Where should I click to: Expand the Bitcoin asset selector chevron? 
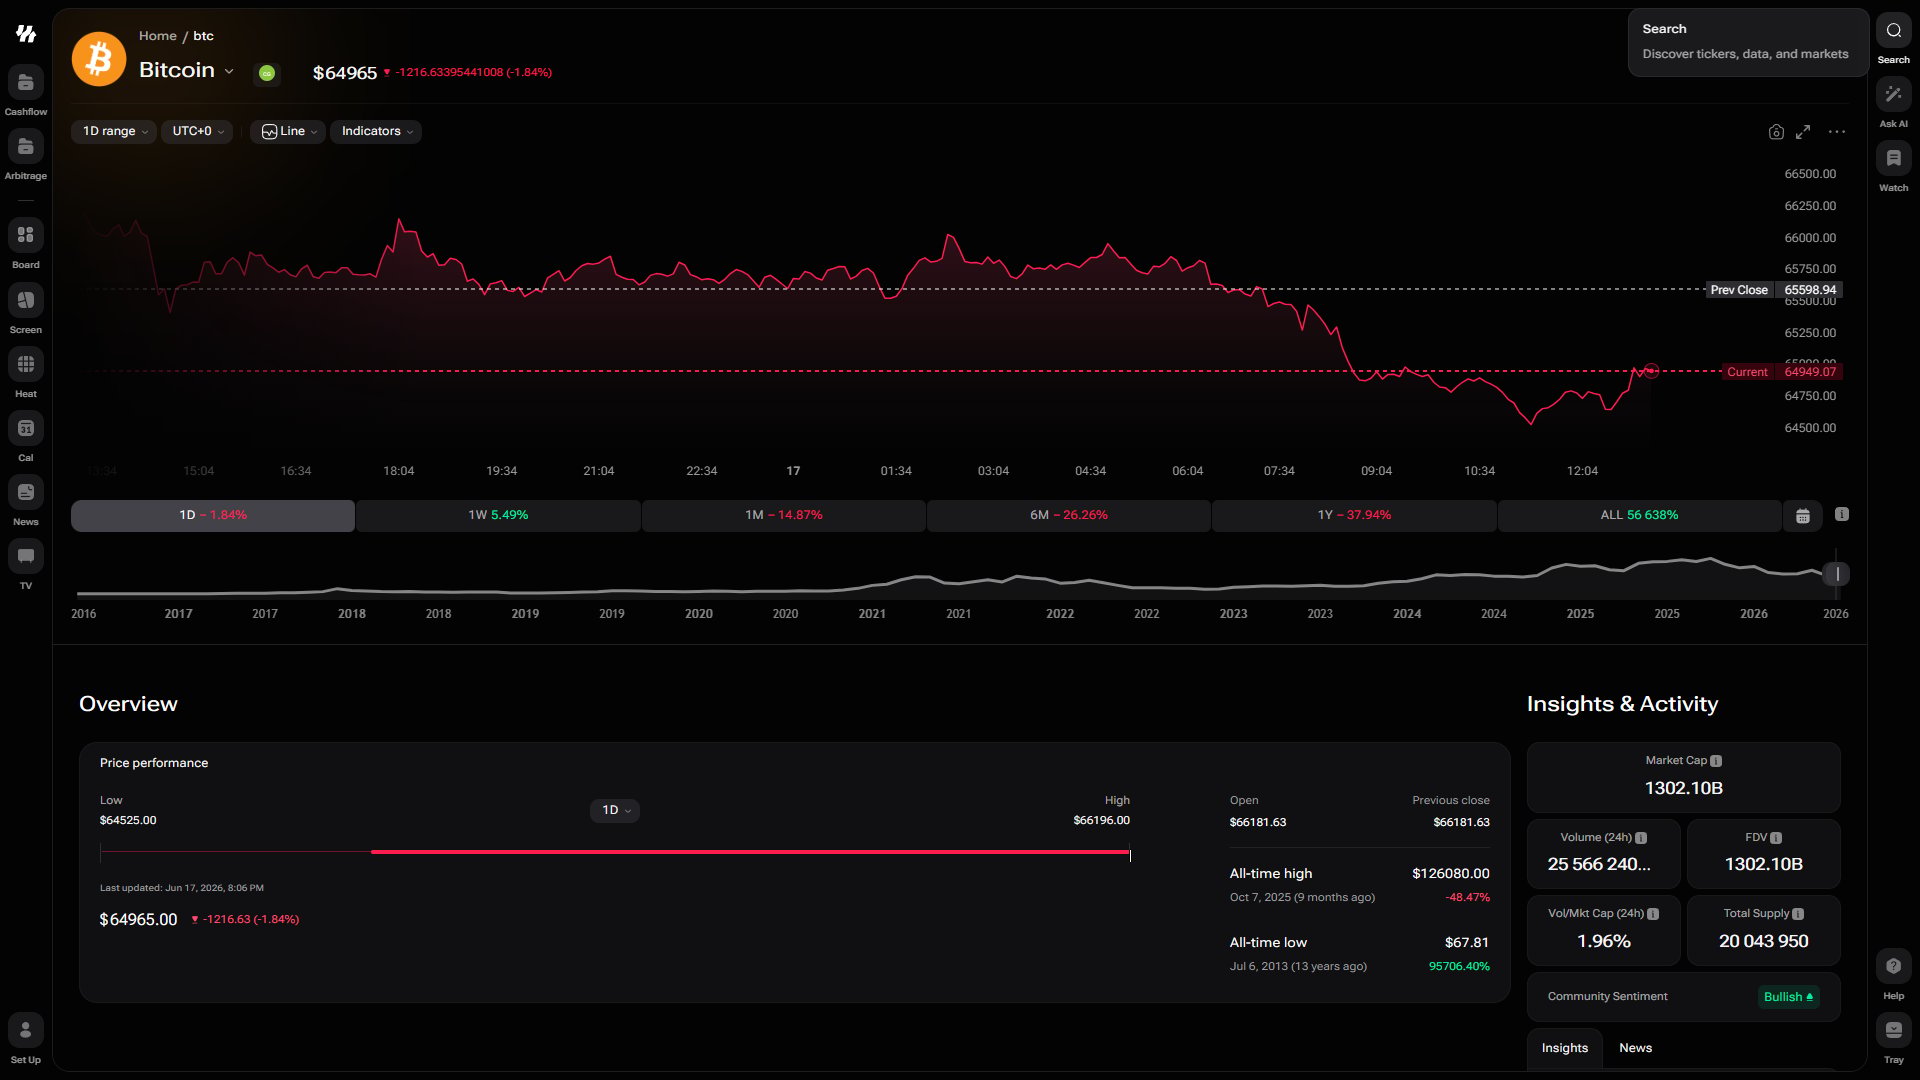(229, 71)
